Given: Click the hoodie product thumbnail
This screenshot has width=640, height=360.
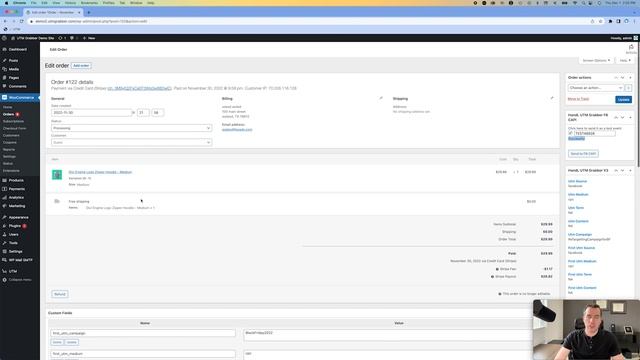Looking at the screenshot, I should [57, 175].
